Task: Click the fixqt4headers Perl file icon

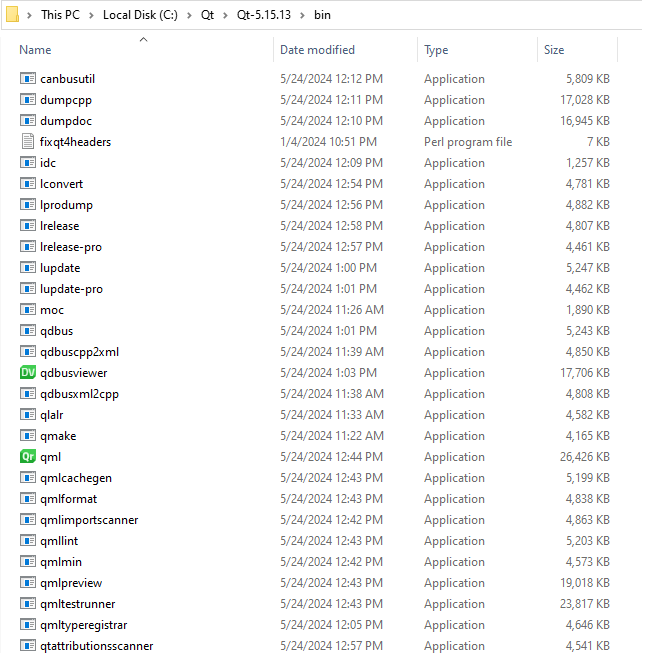Action: [28, 142]
